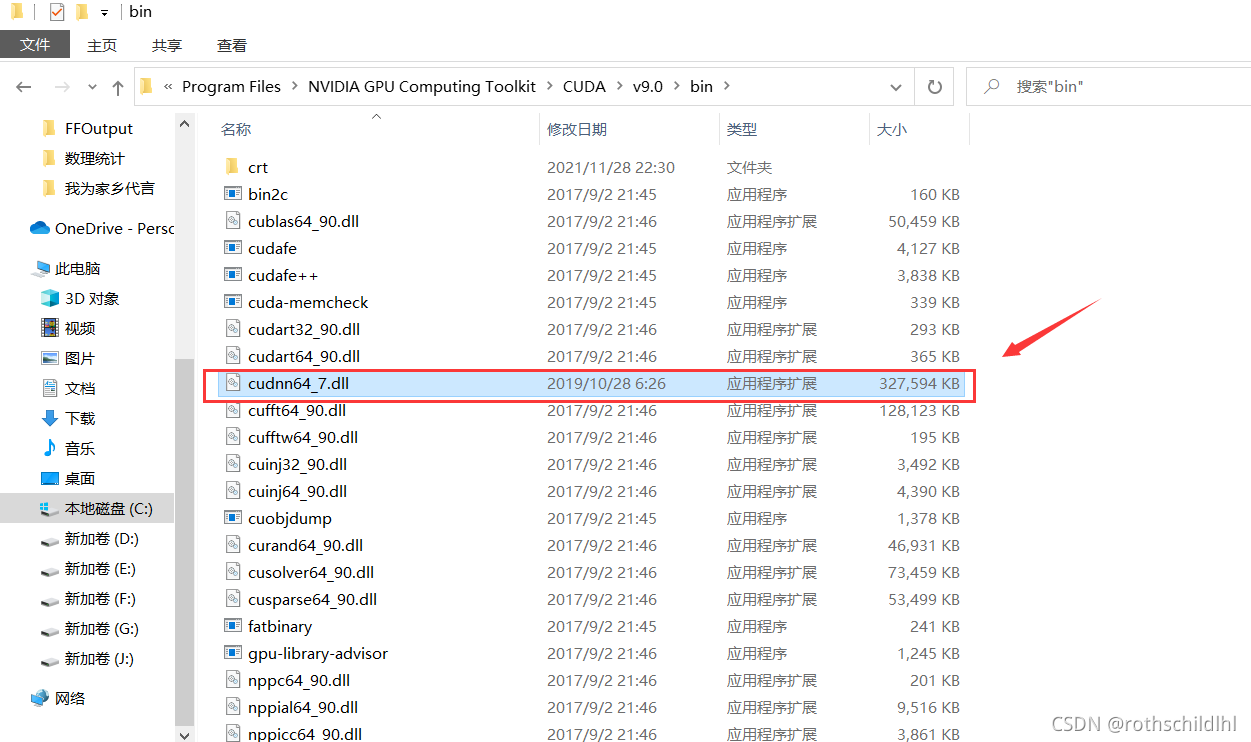Screen dimensions: 1251x742
Task: Open 文档 library in navigation pane
Action: coord(79,388)
